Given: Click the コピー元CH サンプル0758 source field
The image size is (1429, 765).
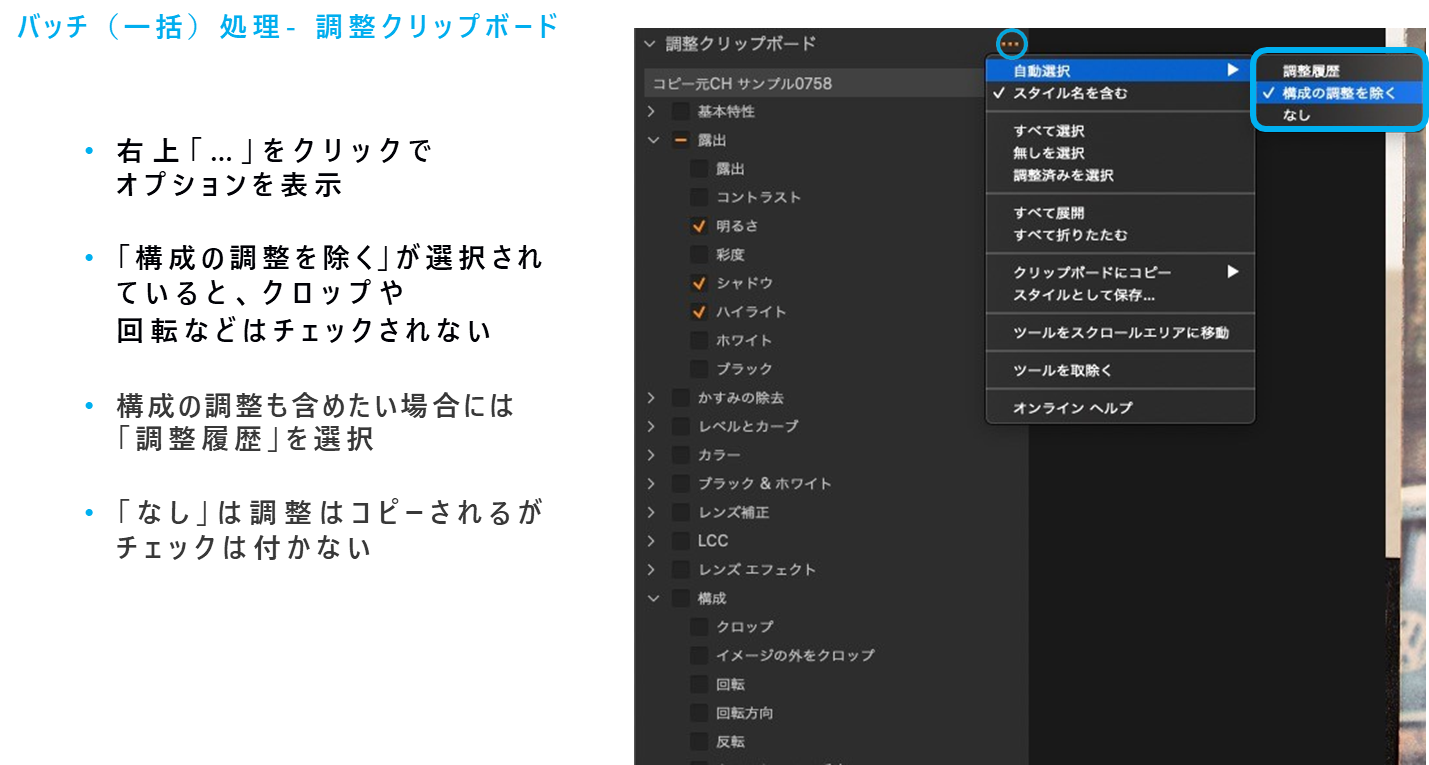Looking at the screenshot, I should pos(814,83).
